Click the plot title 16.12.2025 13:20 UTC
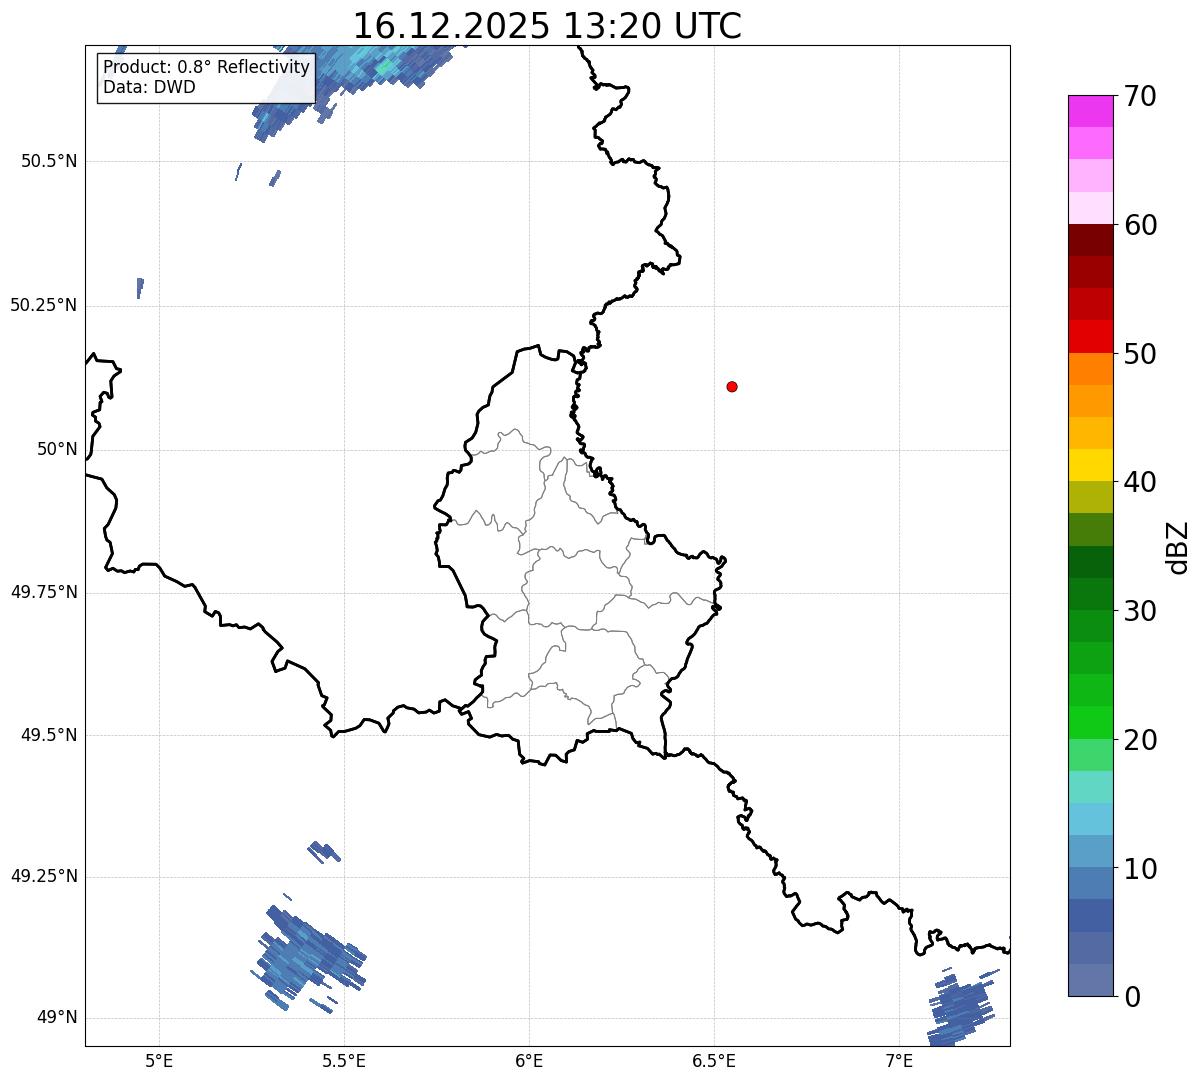Image resolution: width=1202 pixels, height=1081 pixels. click(547, 25)
